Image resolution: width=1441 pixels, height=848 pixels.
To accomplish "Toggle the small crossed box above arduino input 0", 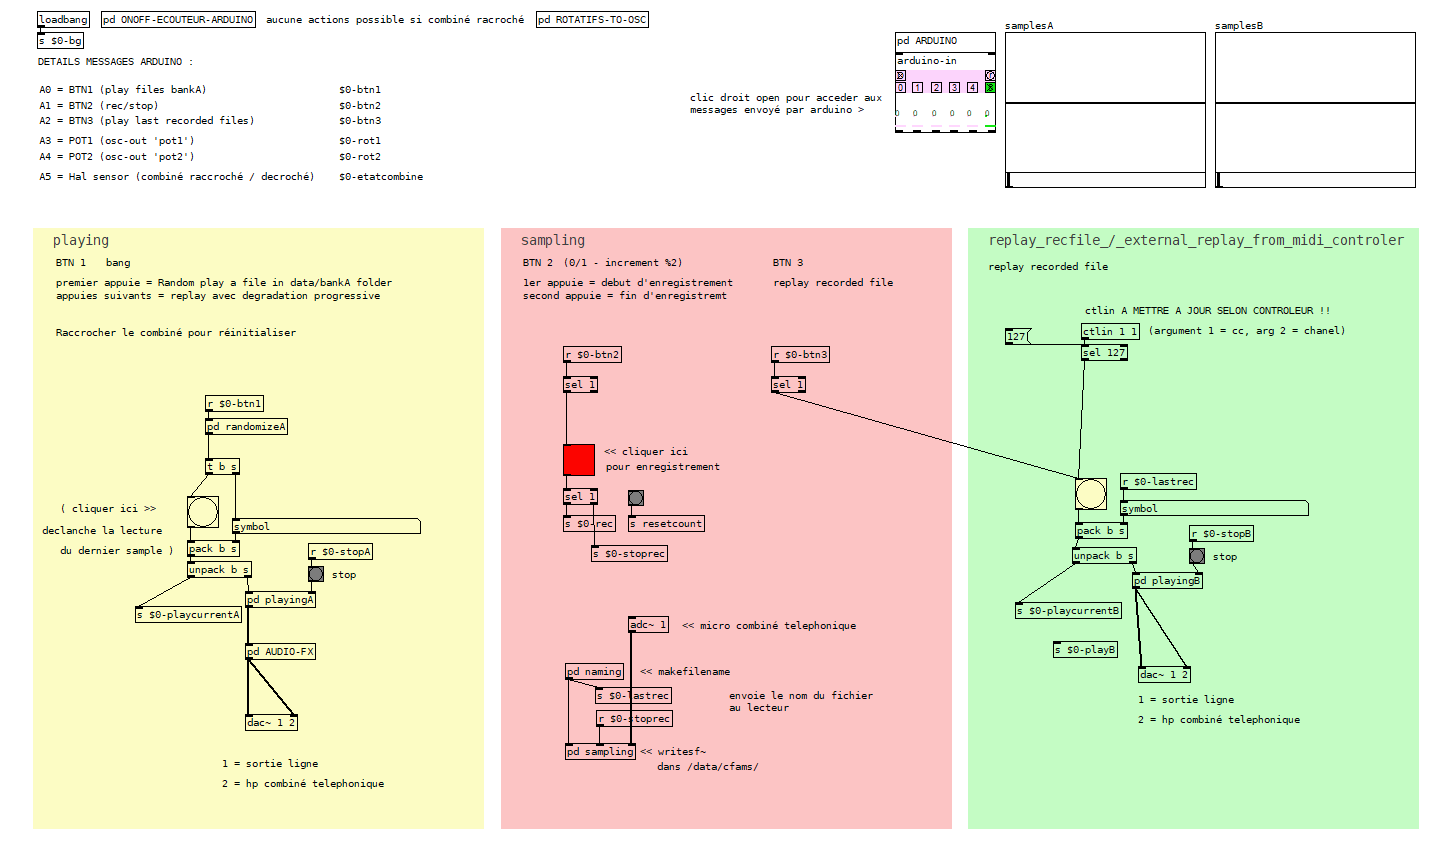I will coord(900,75).
